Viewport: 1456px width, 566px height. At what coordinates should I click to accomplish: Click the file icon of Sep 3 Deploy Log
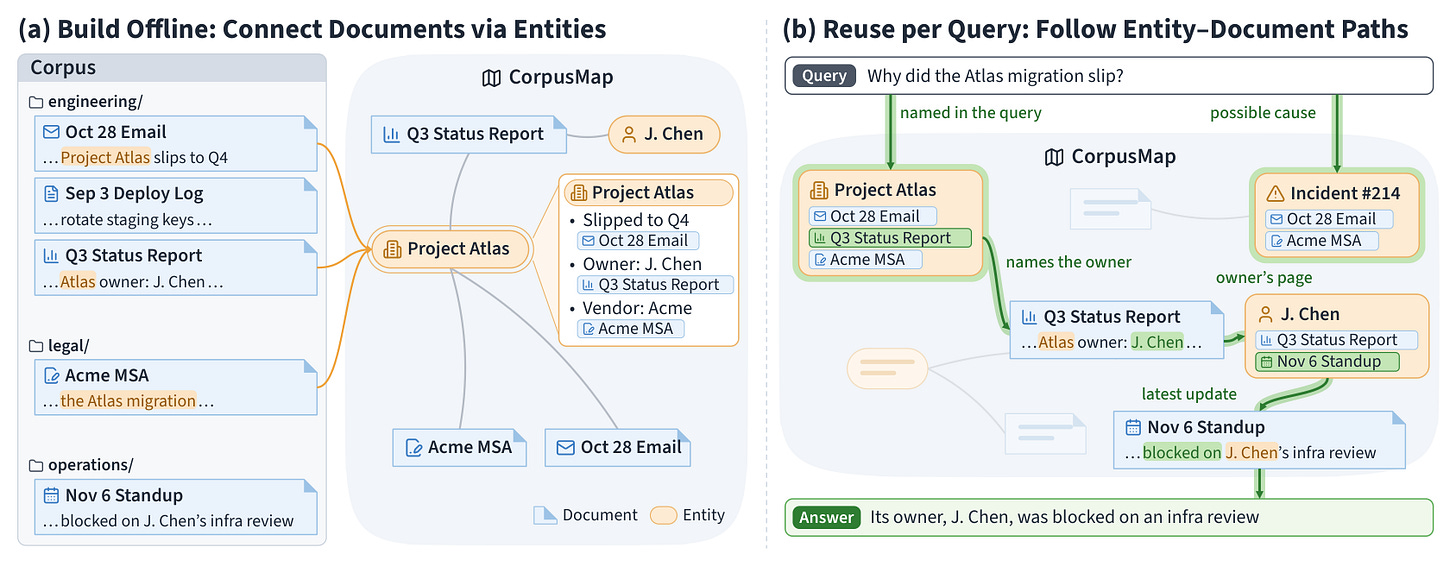point(51,194)
